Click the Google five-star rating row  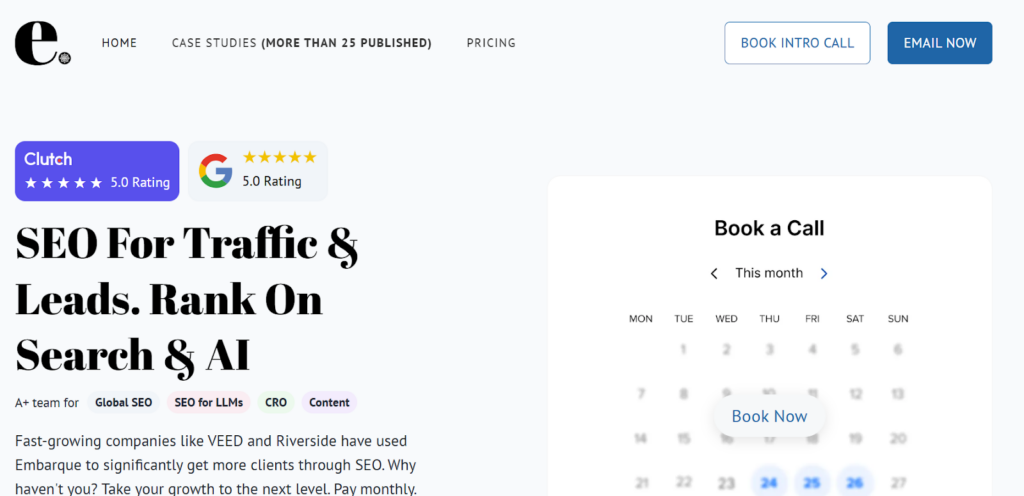(279, 157)
